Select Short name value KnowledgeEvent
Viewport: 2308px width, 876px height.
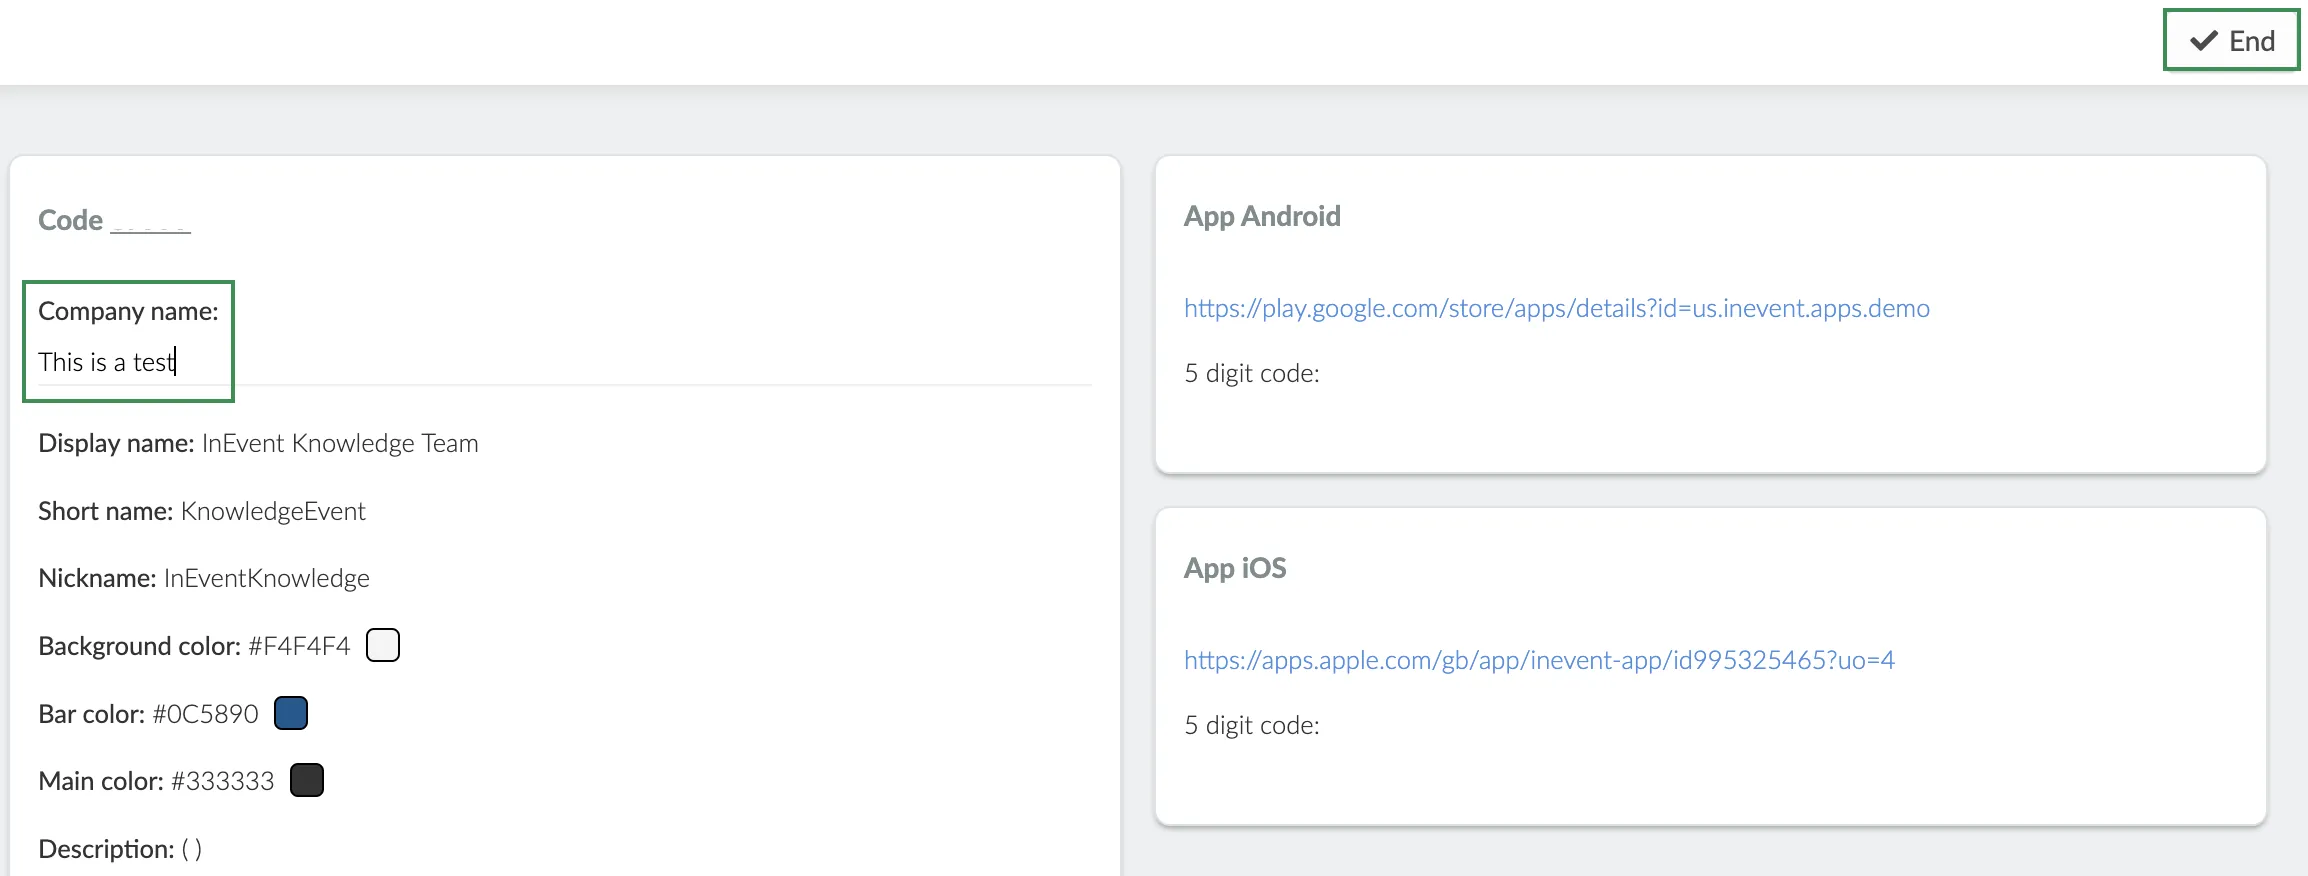coord(273,511)
